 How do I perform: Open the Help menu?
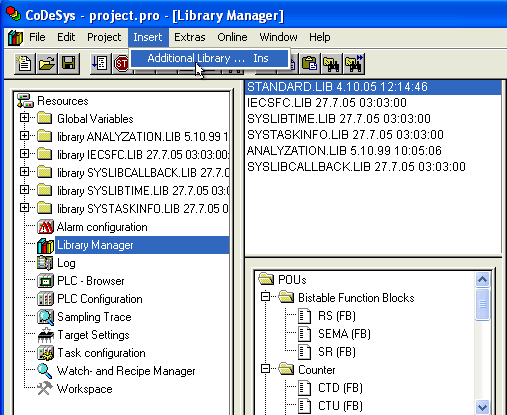click(320, 37)
